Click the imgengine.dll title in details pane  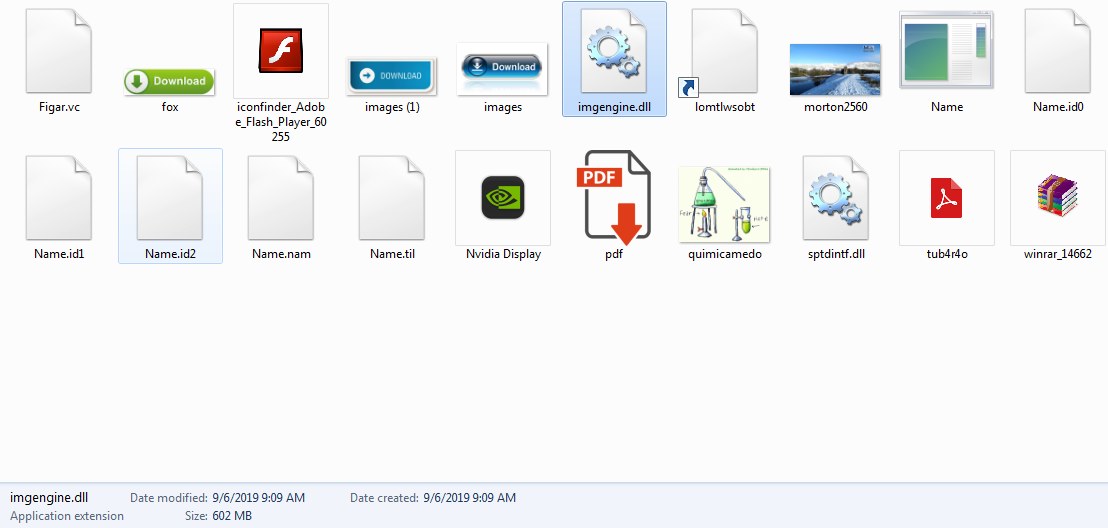tap(49, 498)
